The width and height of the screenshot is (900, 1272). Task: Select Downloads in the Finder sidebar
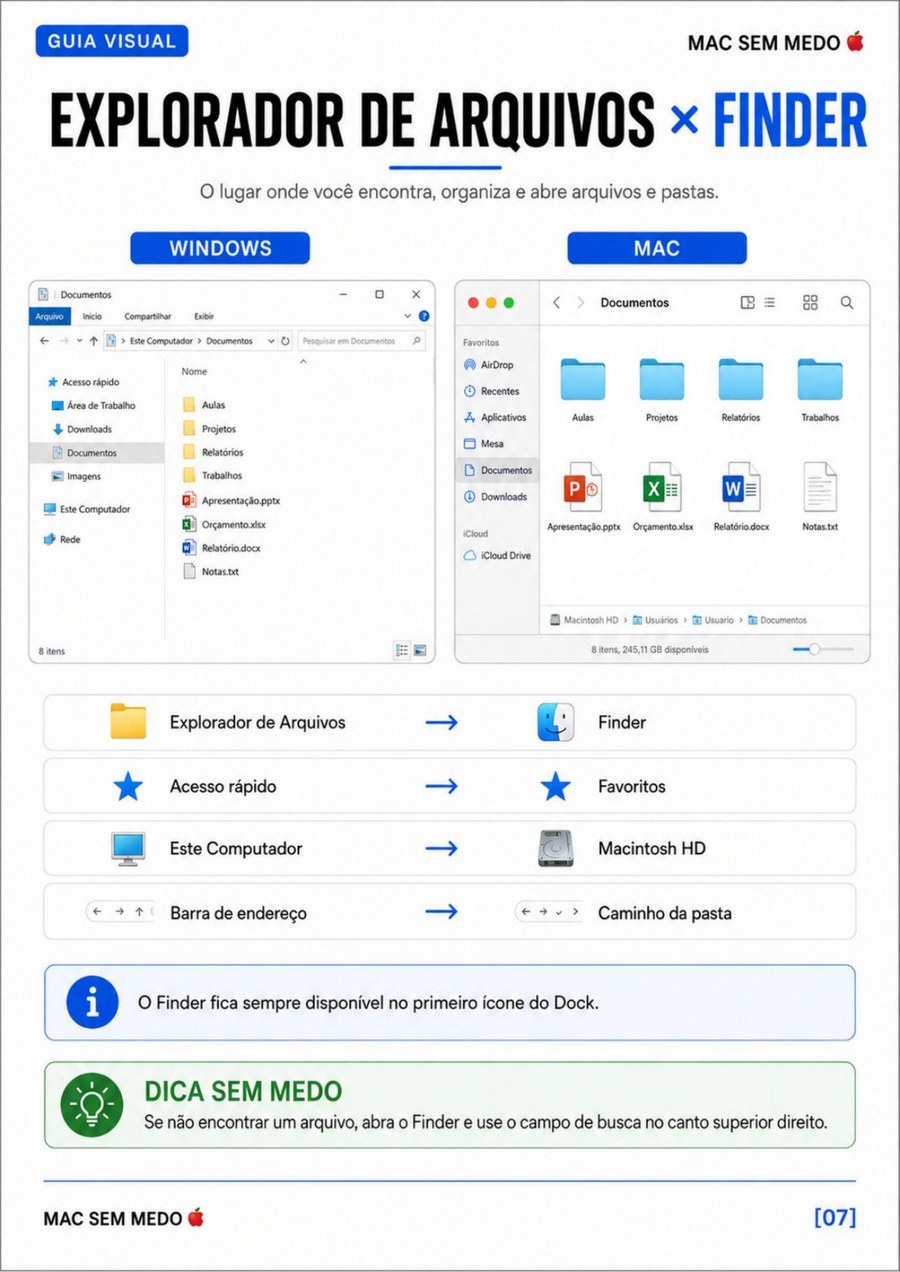pos(495,496)
